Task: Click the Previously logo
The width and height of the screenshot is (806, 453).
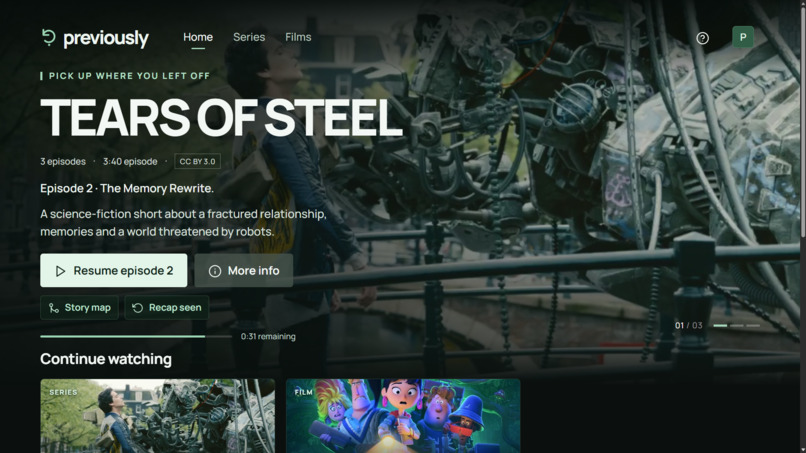Action: tap(95, 38)
